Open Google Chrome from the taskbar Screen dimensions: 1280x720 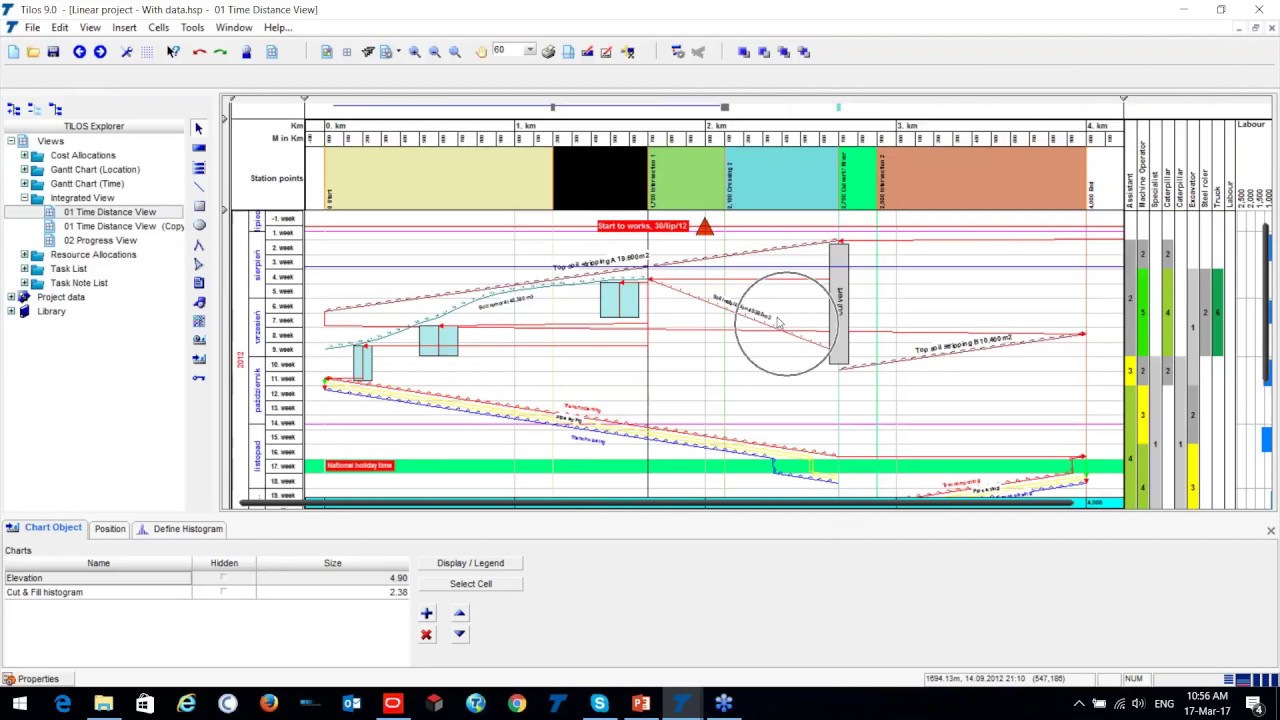(x=516, y=704)
